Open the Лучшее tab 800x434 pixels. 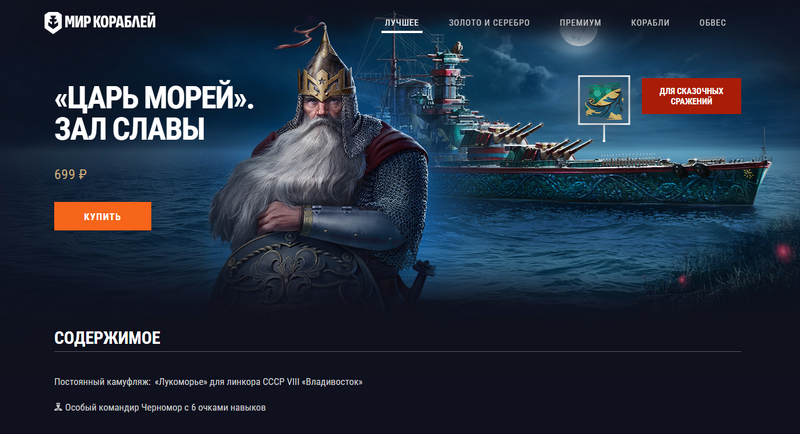[x=402, y=22]
